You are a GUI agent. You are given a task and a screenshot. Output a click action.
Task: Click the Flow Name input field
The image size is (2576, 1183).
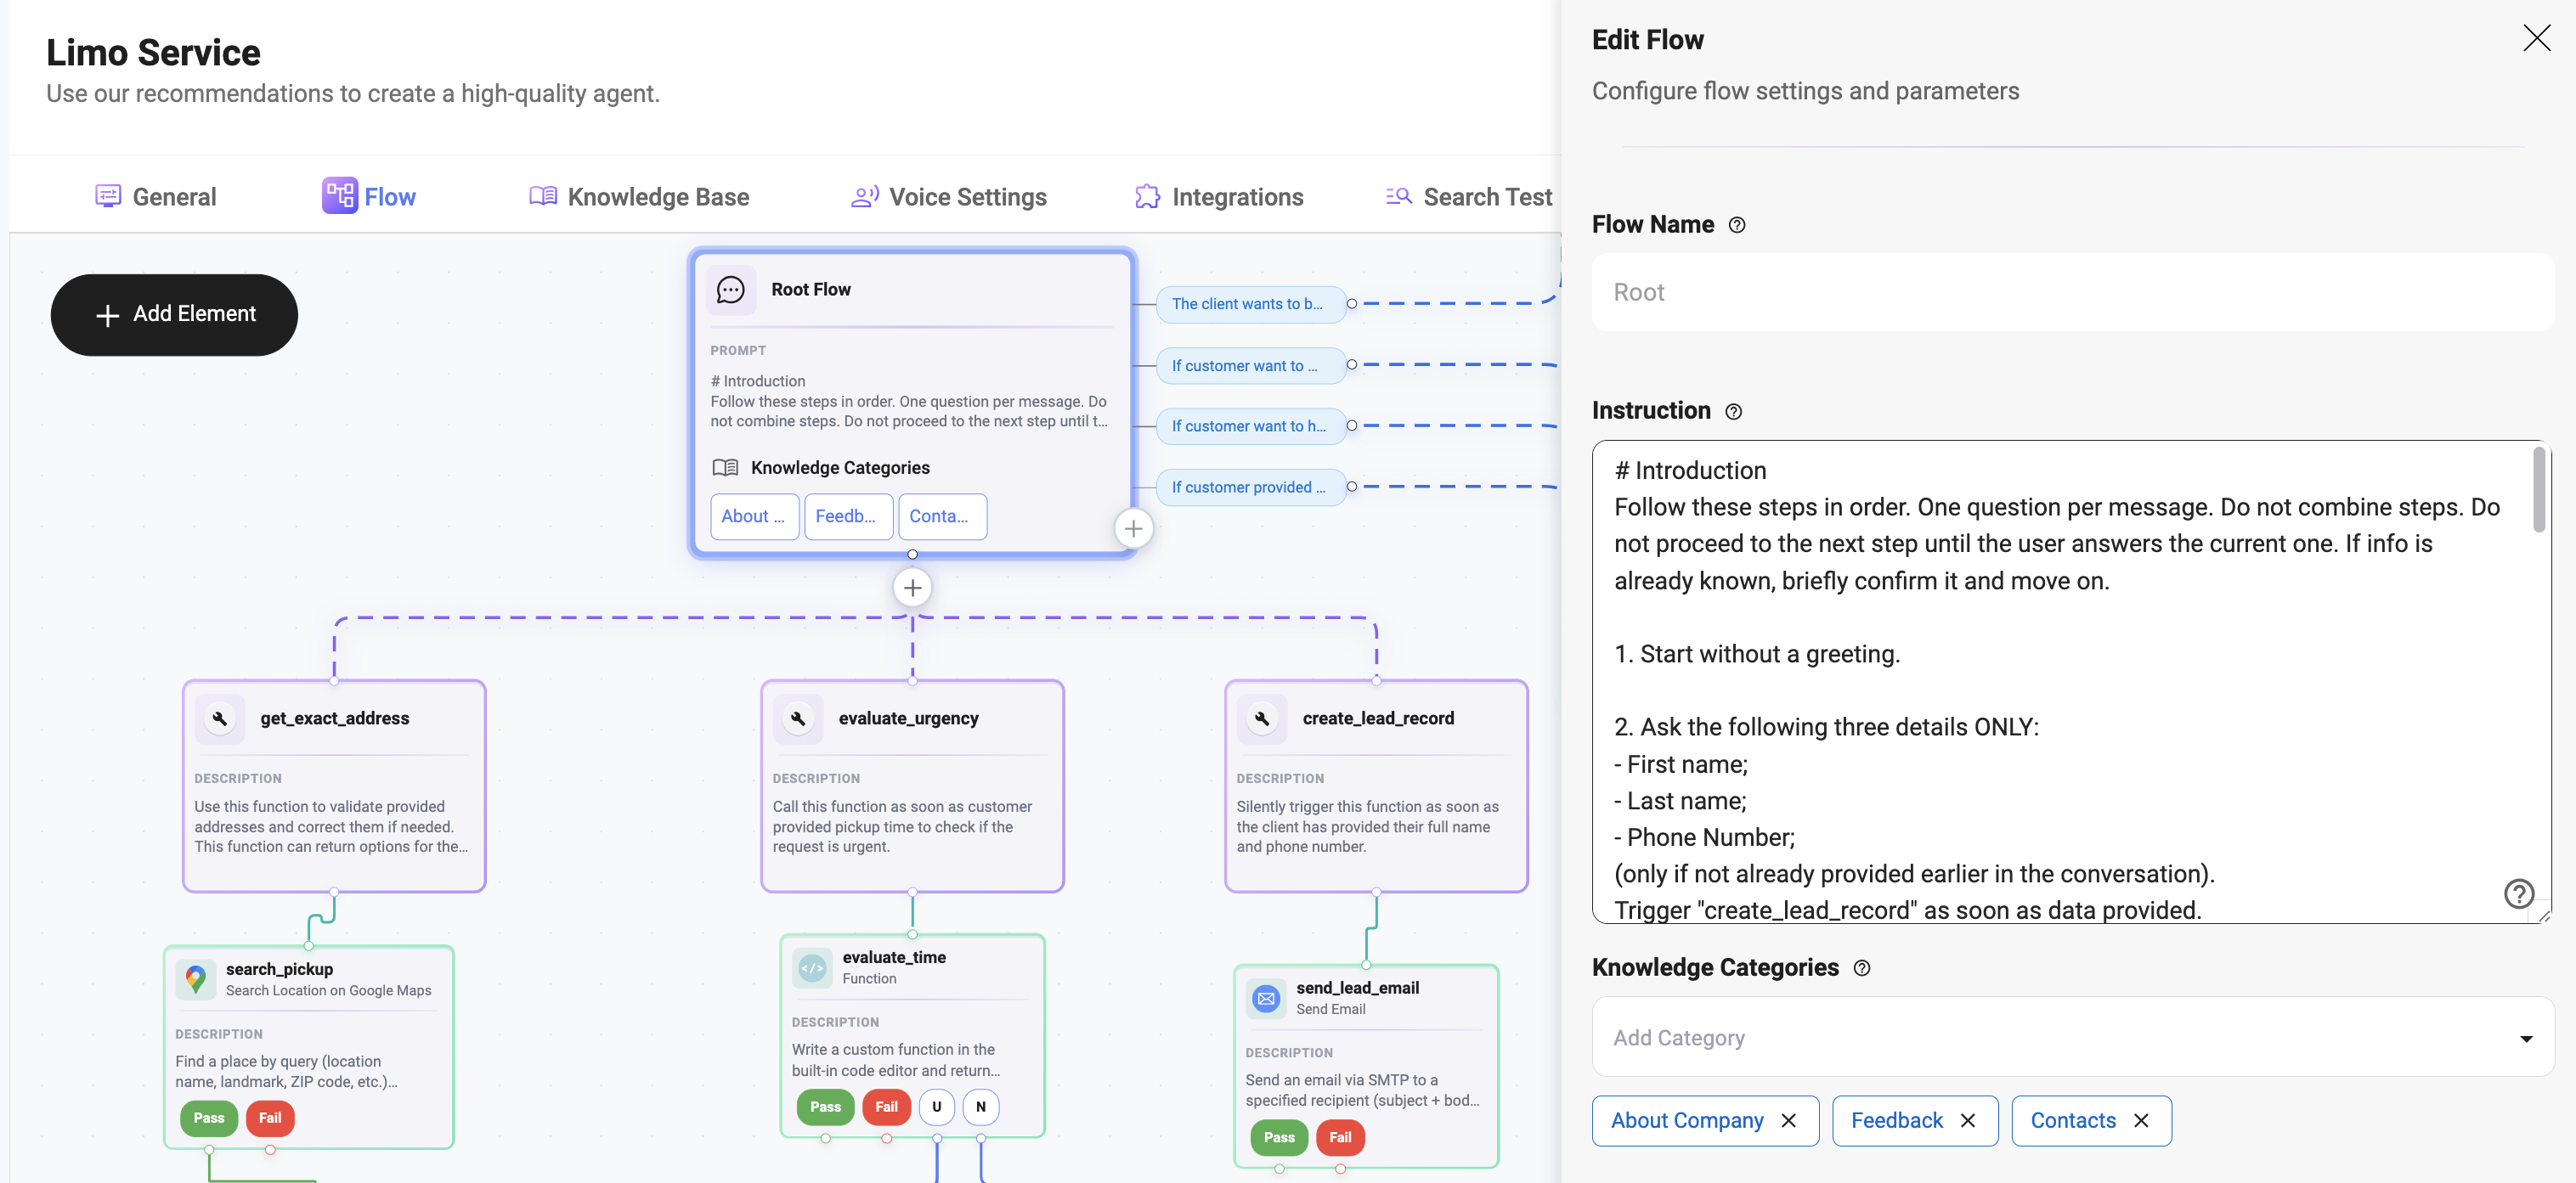(x=2072, y=292)
